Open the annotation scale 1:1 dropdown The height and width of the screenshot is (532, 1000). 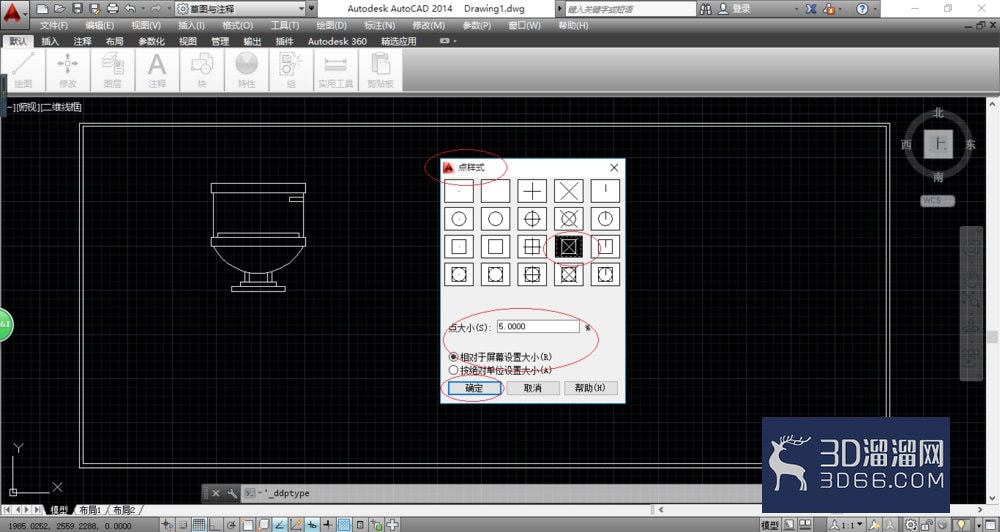(x=845, y=525)
